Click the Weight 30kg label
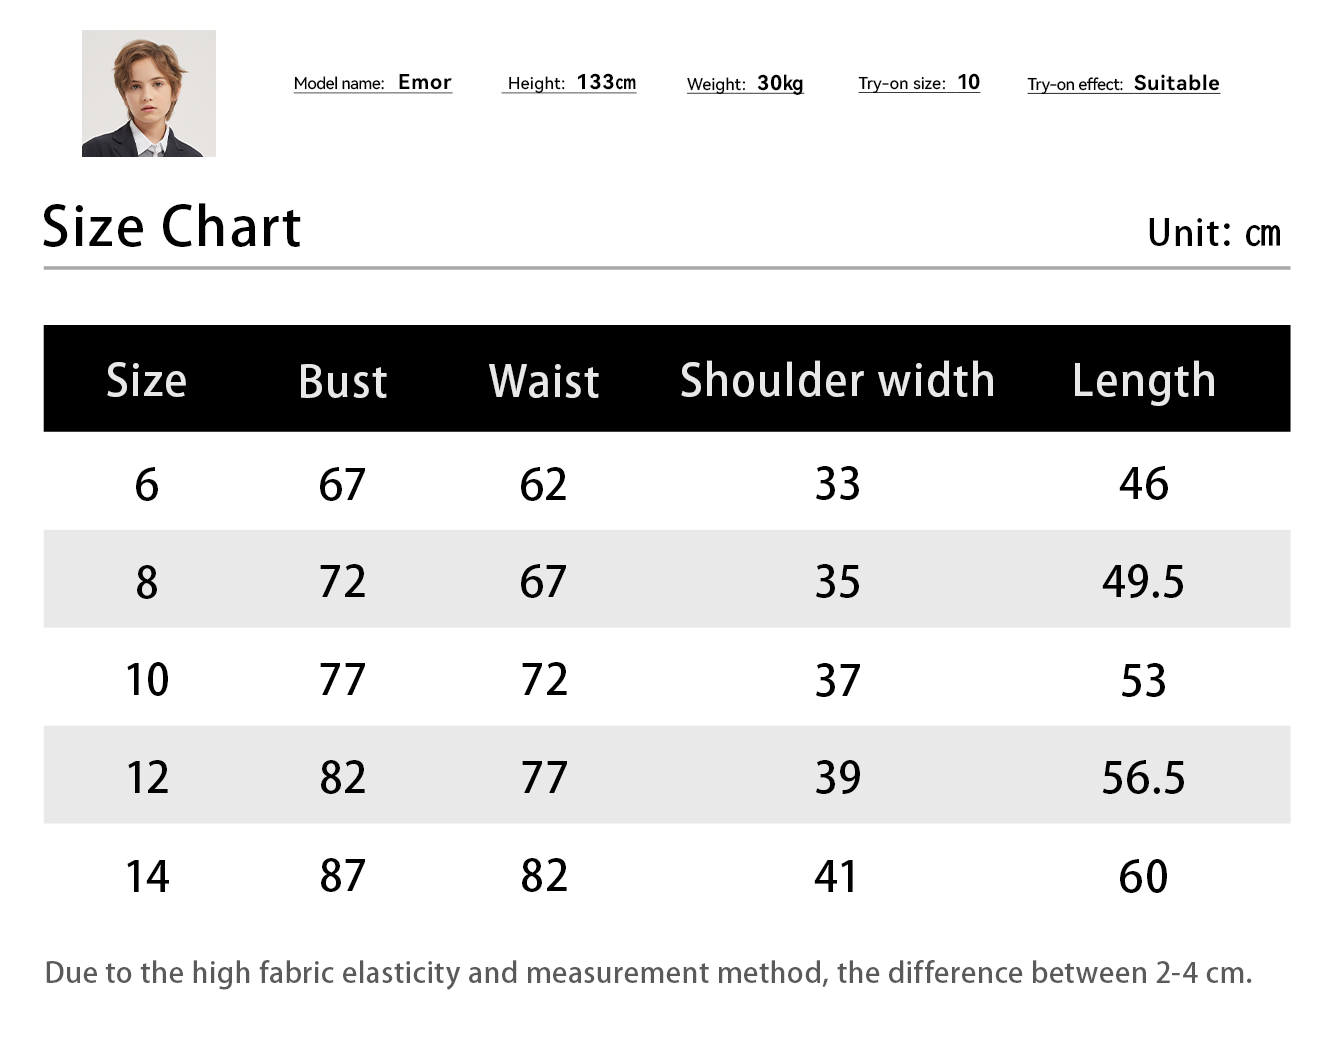The image size is (1340, 1049). (745, 84)
